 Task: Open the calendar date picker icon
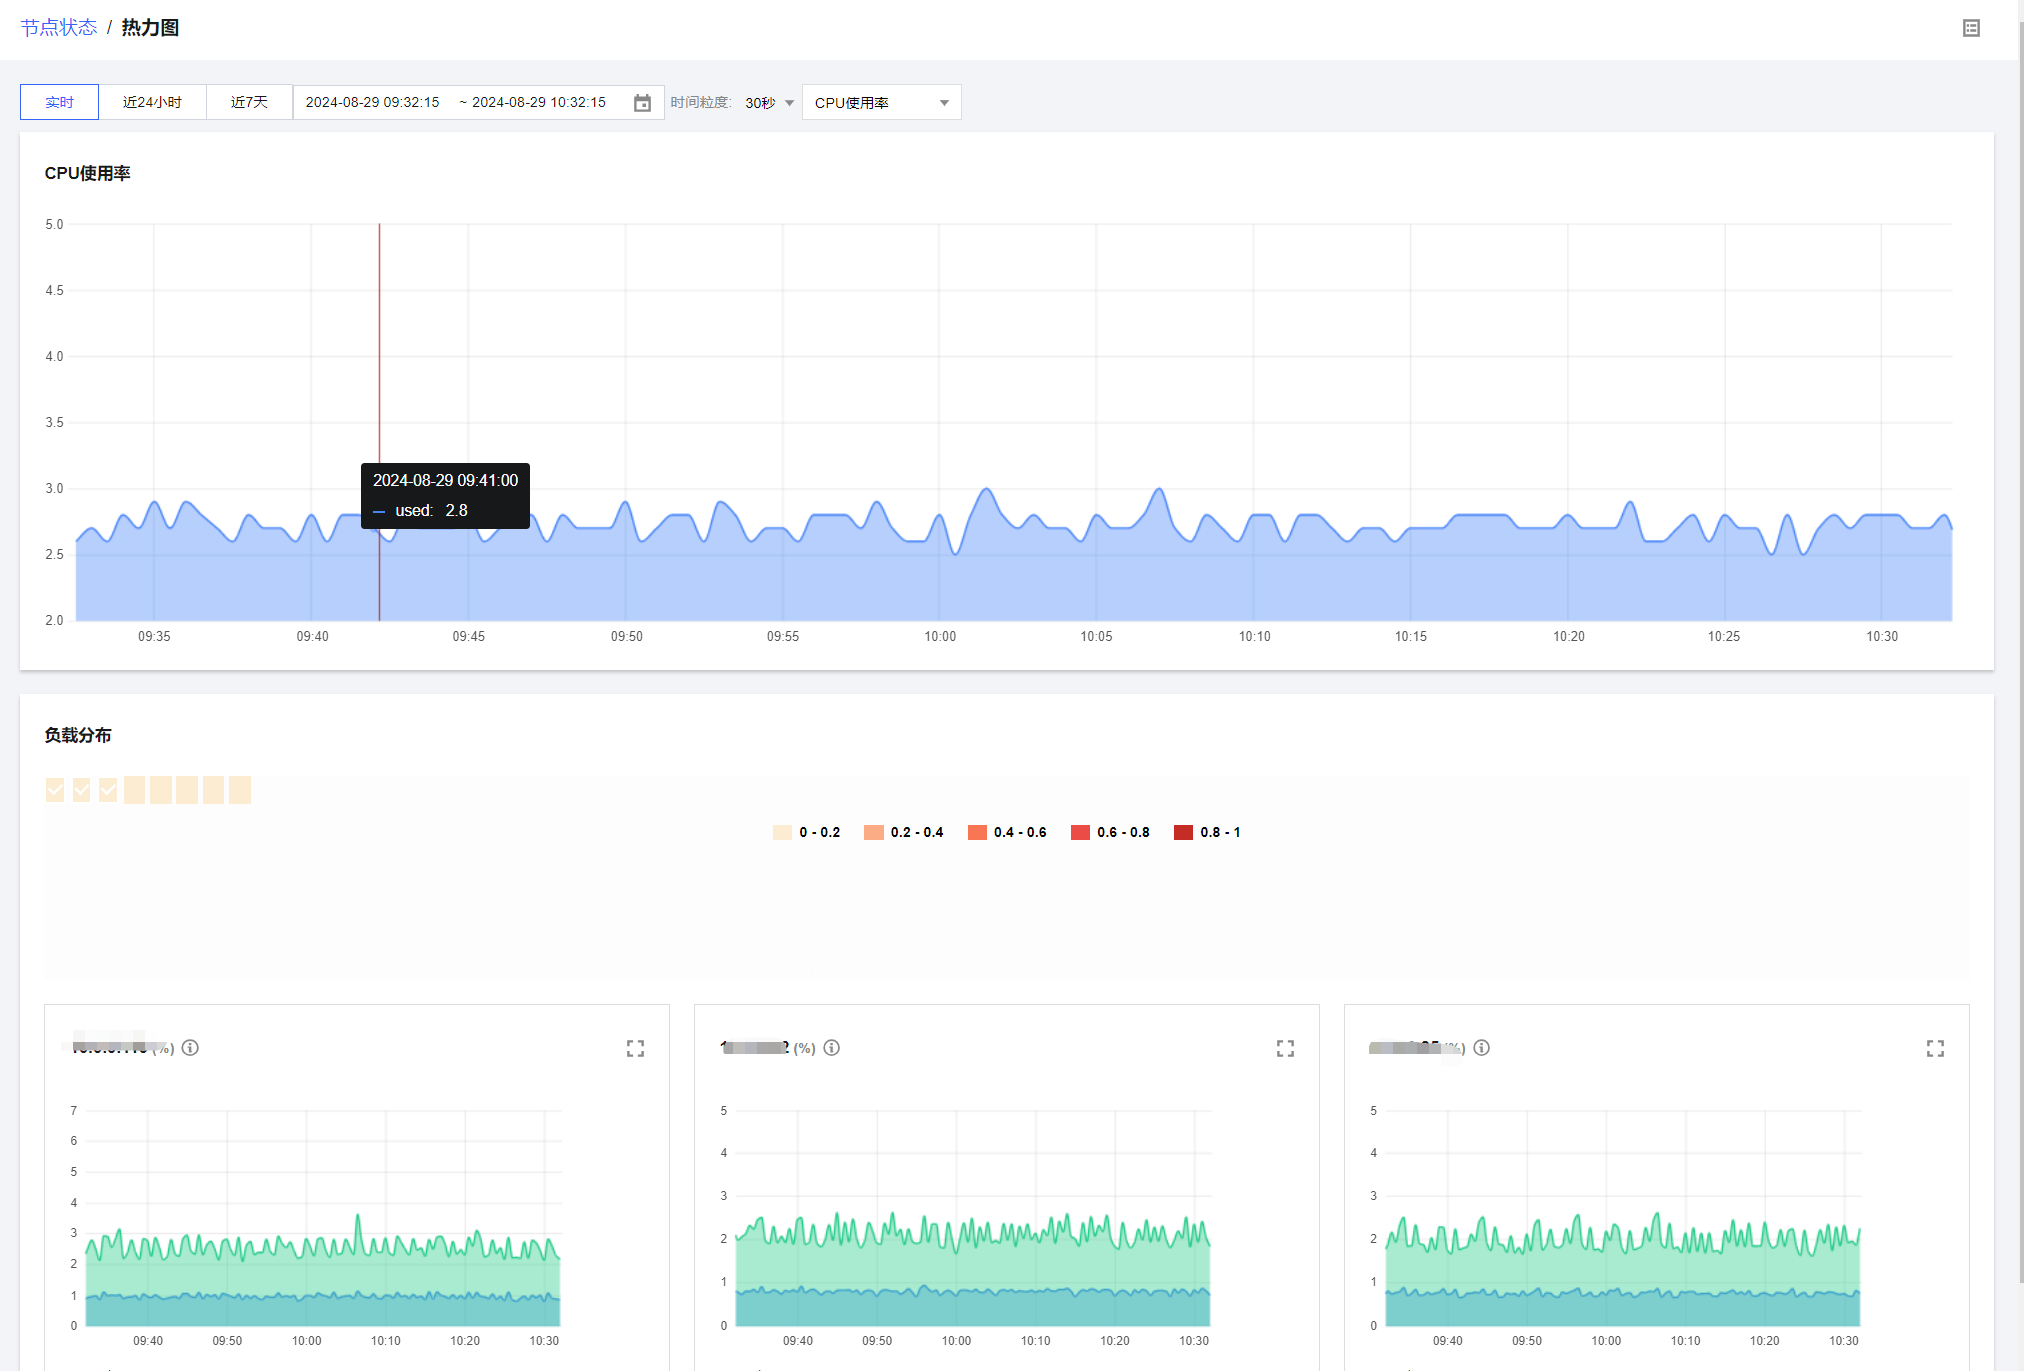coord(642,103)
